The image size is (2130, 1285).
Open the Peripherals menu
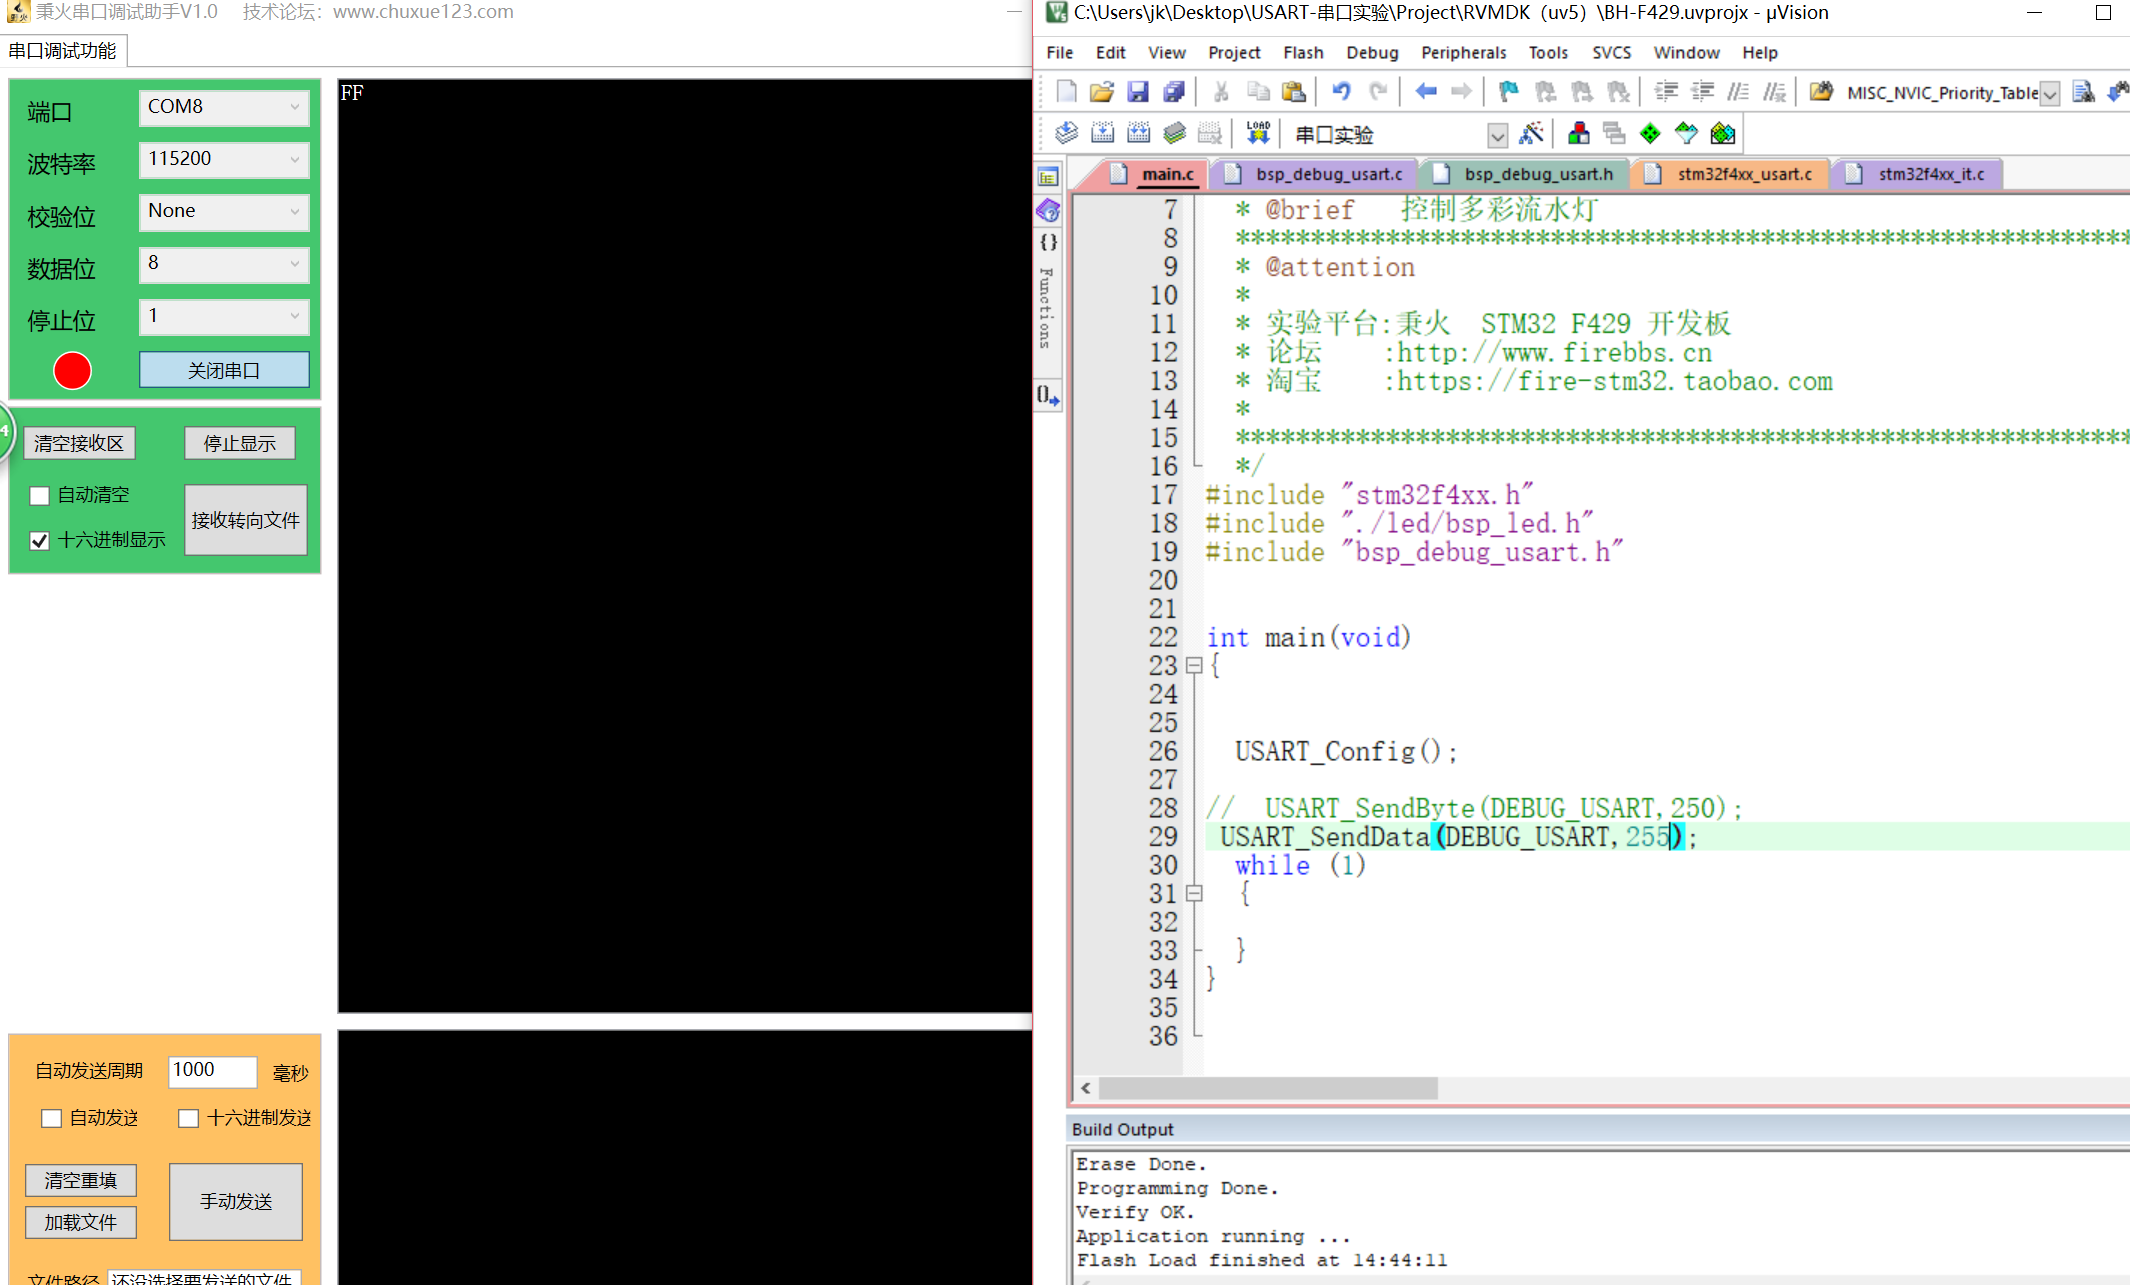coord(1463,53)
